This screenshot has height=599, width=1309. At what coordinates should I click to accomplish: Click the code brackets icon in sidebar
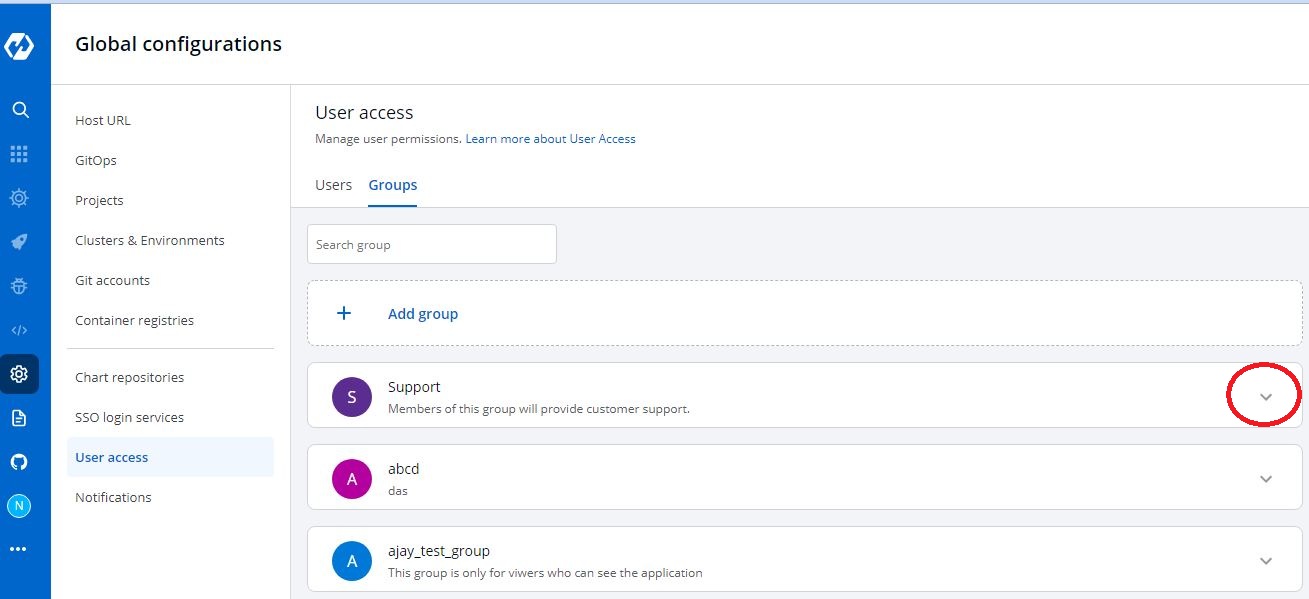pos(19,330)
